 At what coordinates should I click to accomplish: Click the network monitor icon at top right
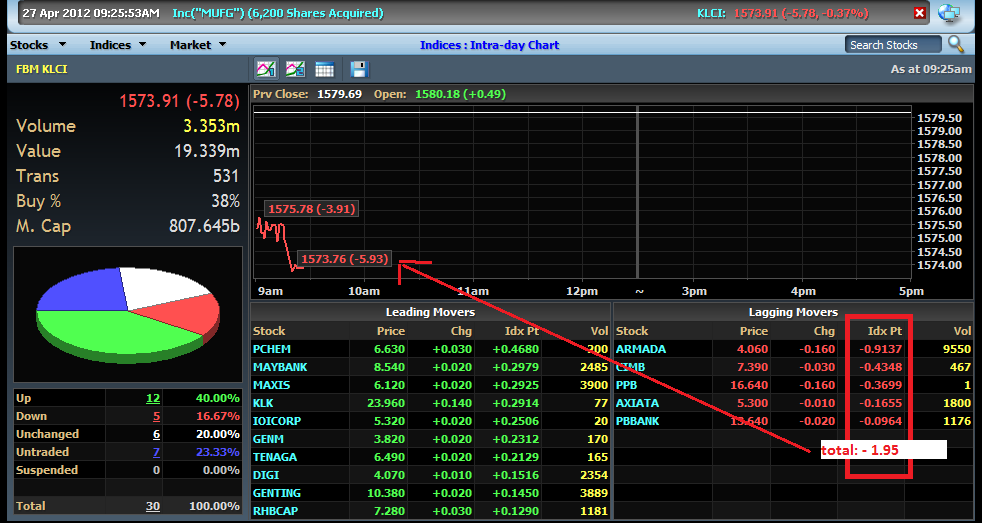pos(949,13)
